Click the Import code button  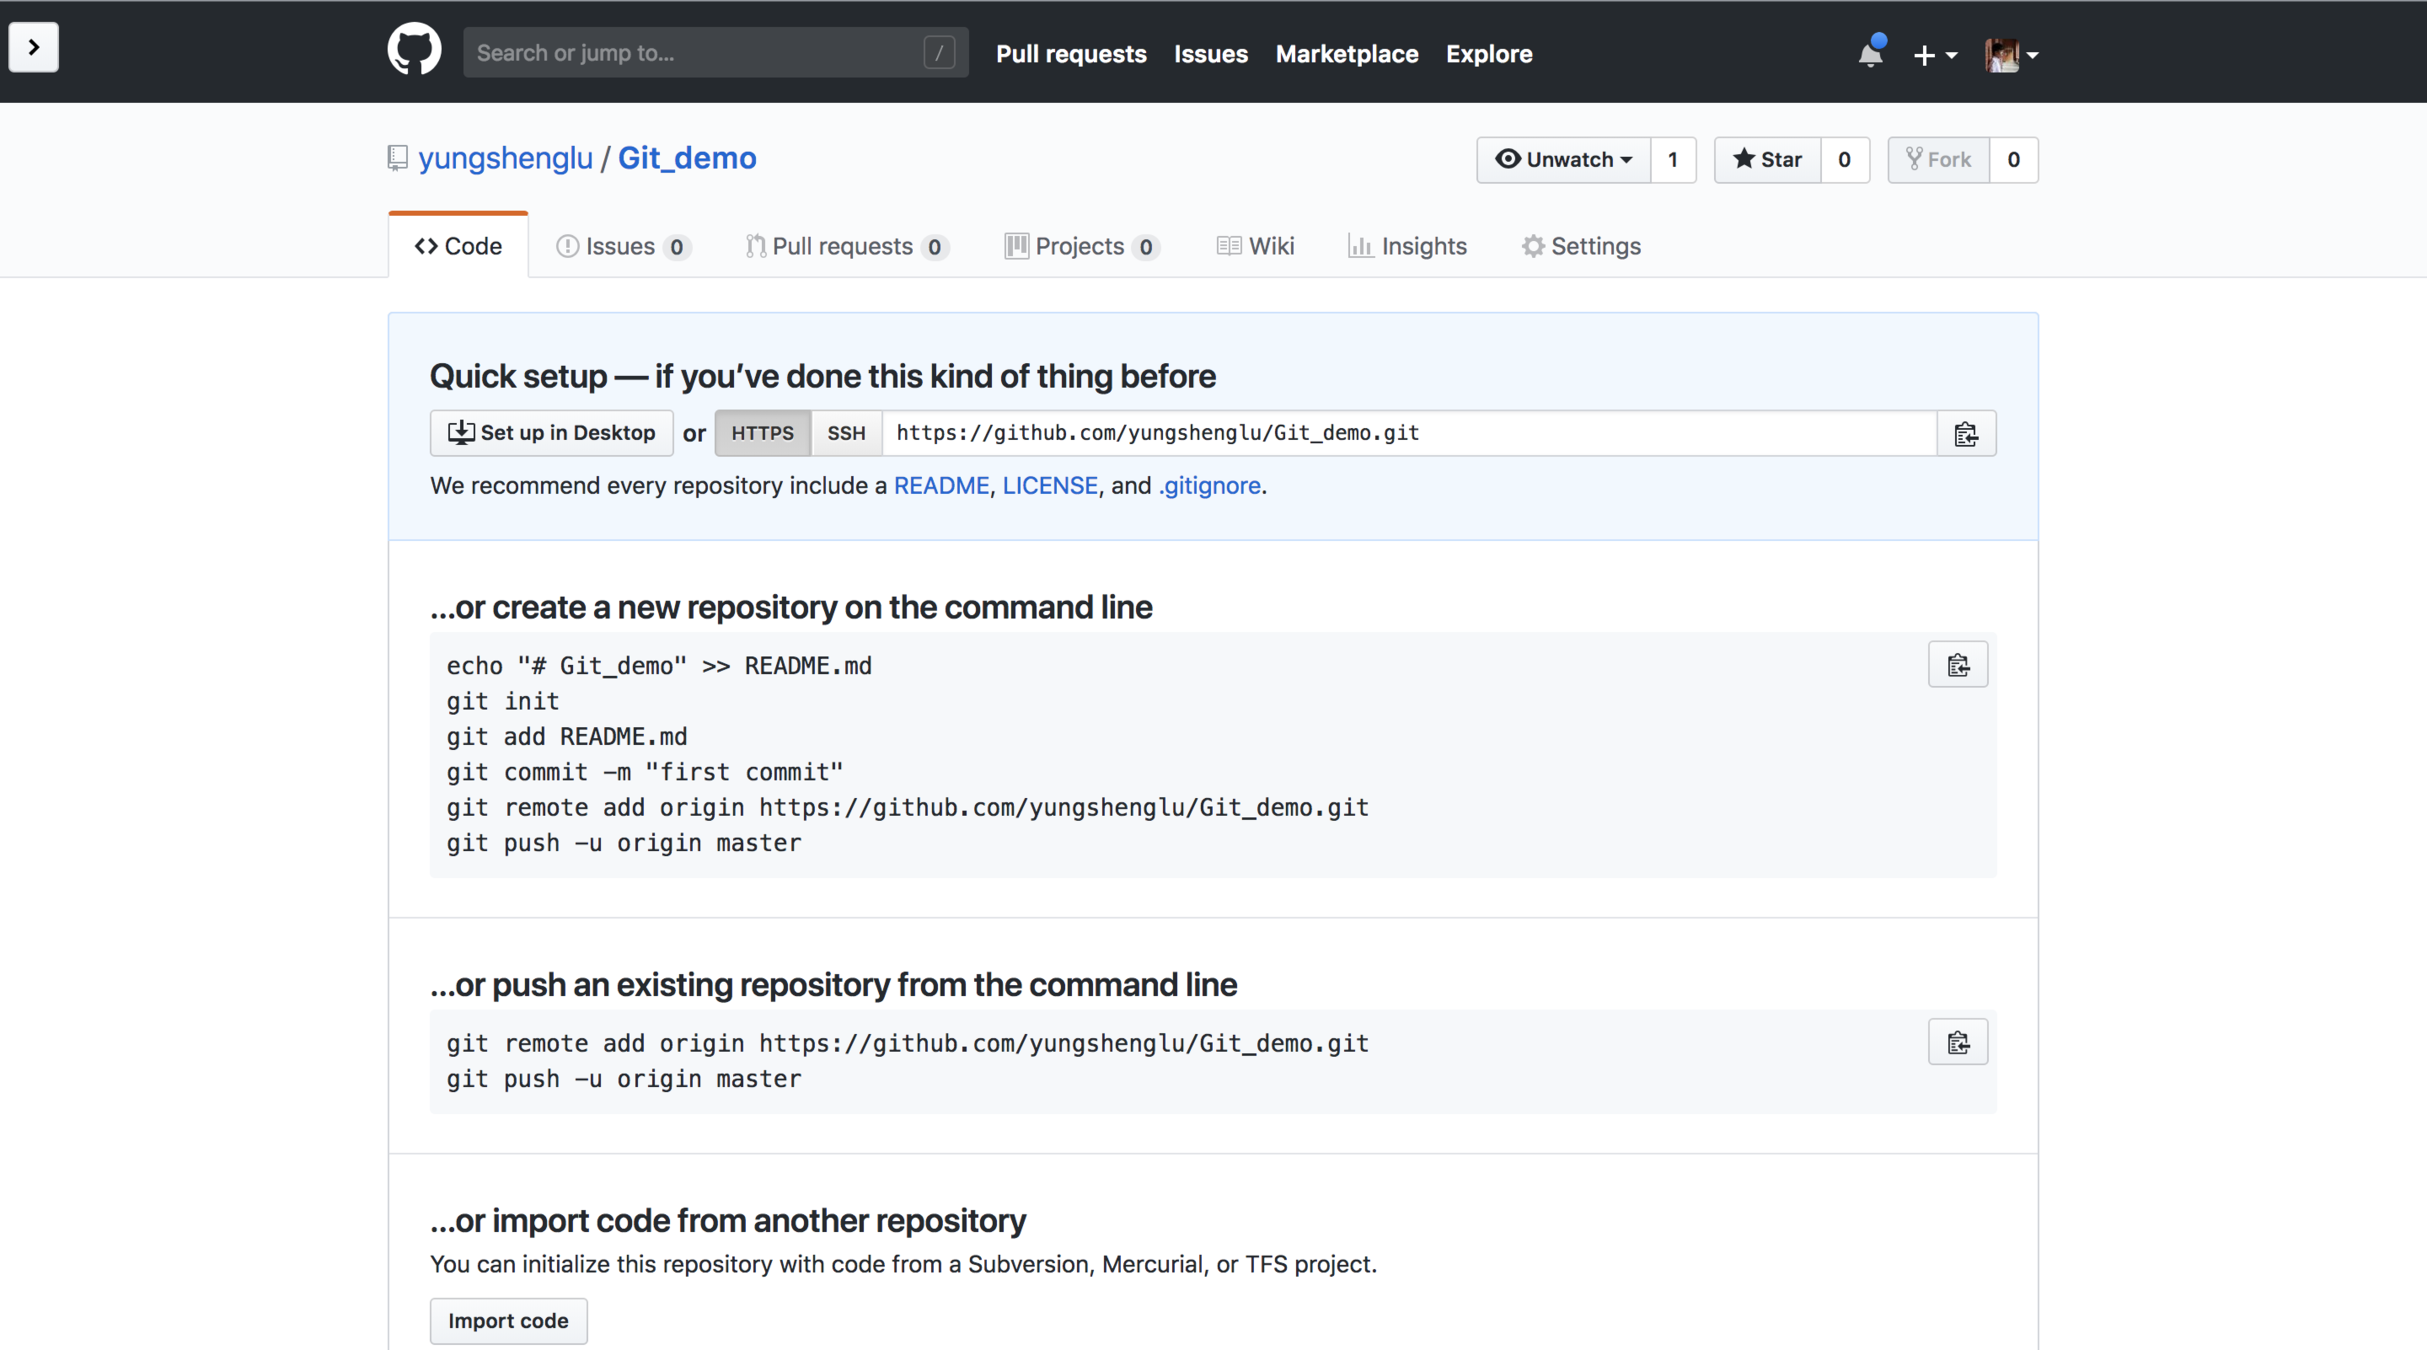coord(508,1320)
